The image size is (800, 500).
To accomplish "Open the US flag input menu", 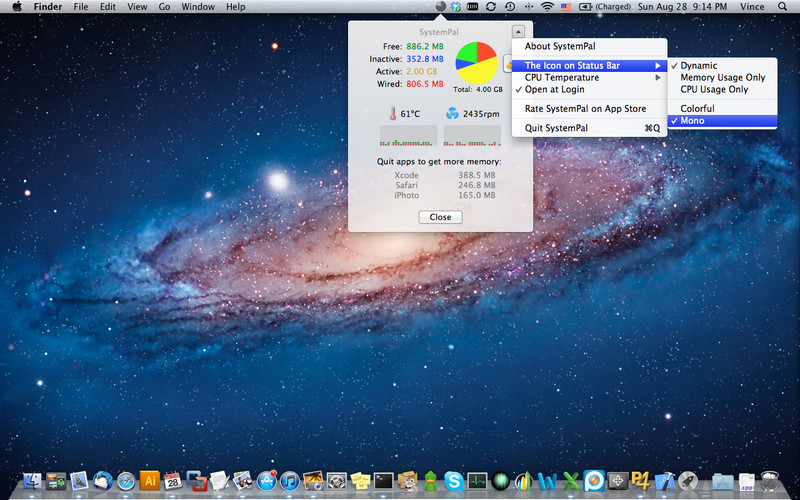I will point(566,7).
